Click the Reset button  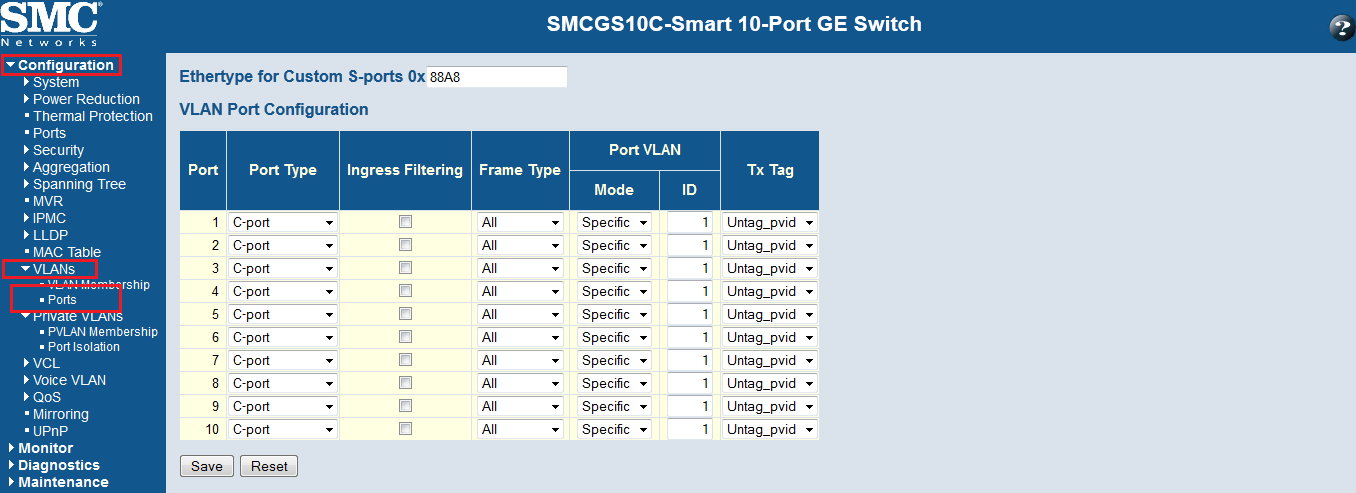coord(269,466)
